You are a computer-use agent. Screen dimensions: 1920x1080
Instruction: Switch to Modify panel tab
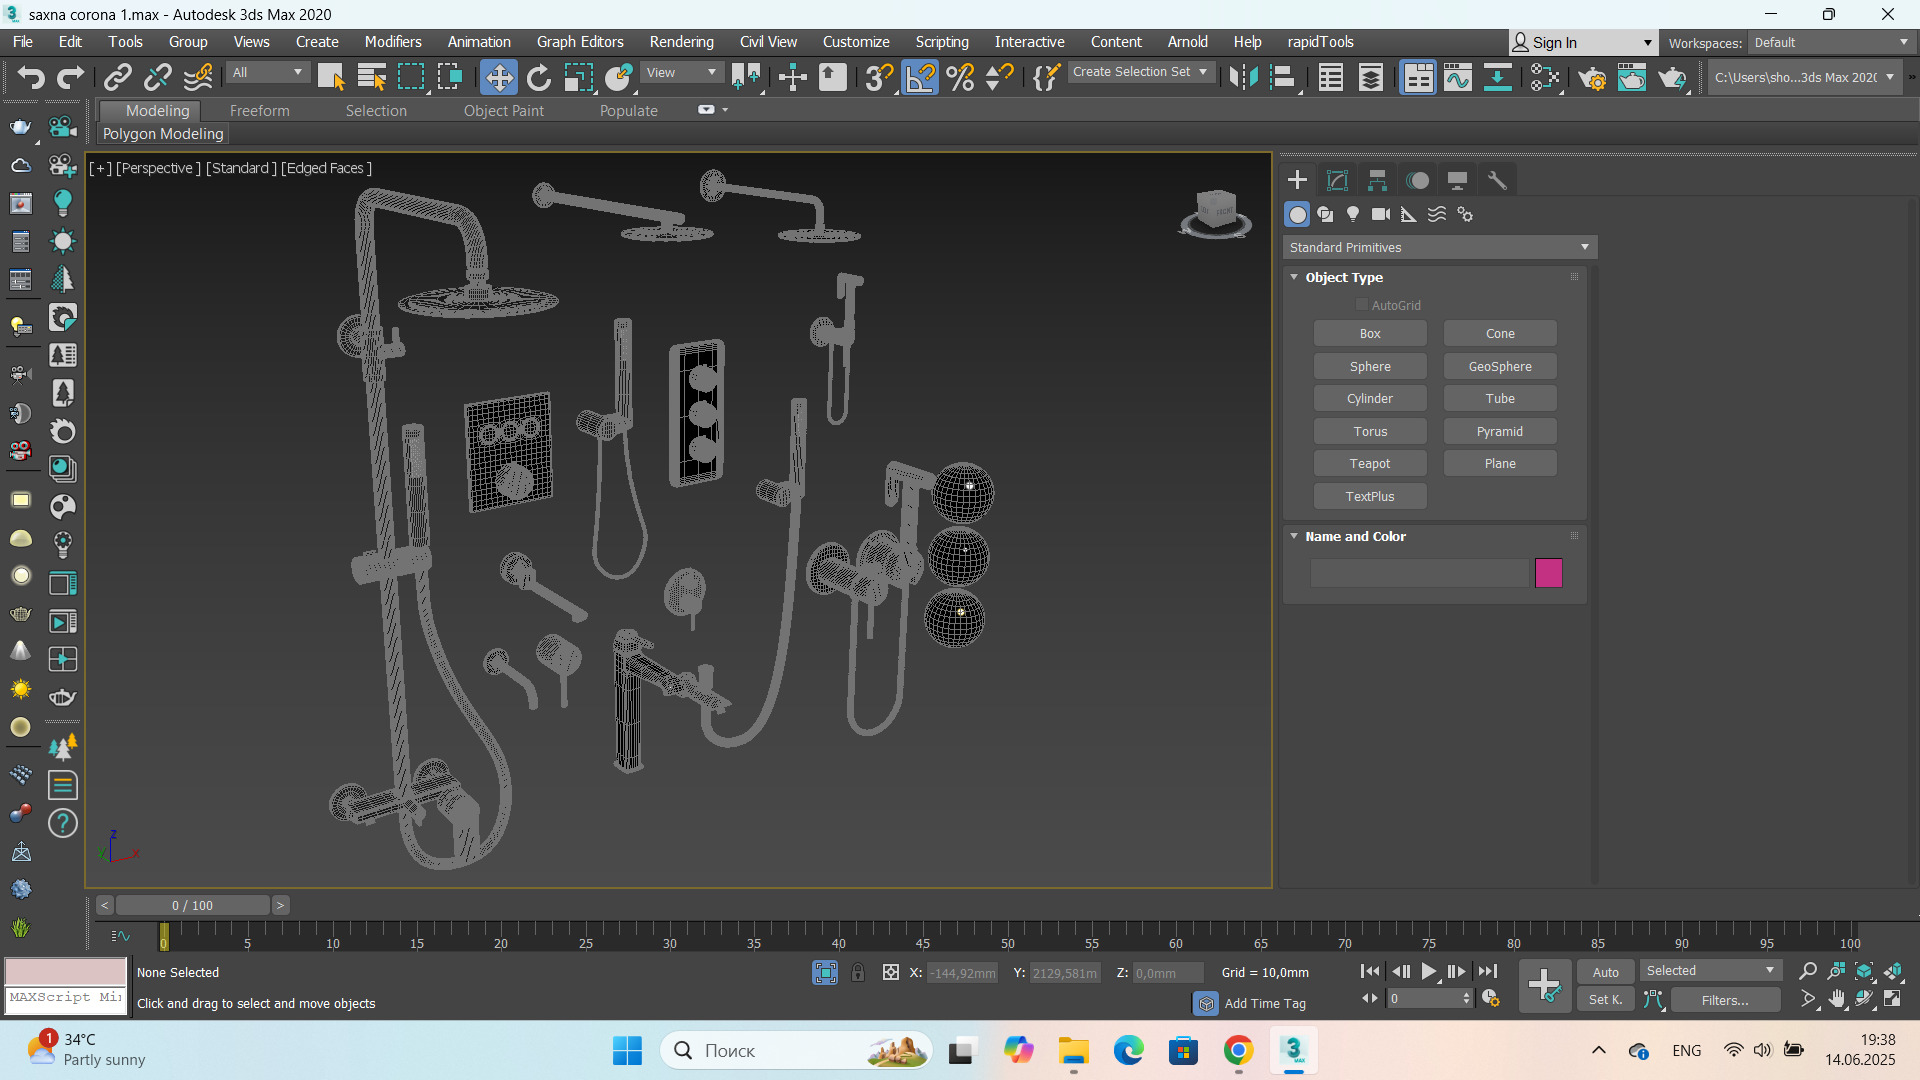pos(1337,180)
